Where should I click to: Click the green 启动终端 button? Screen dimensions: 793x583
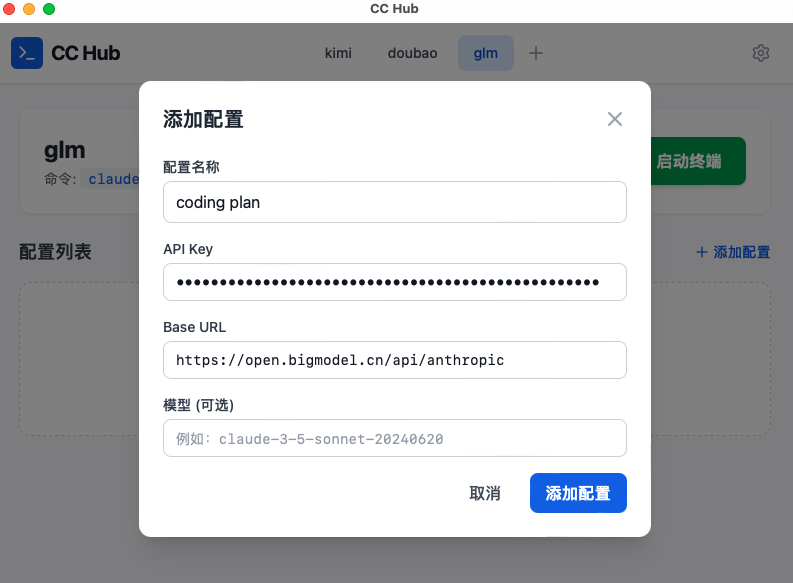700,161
